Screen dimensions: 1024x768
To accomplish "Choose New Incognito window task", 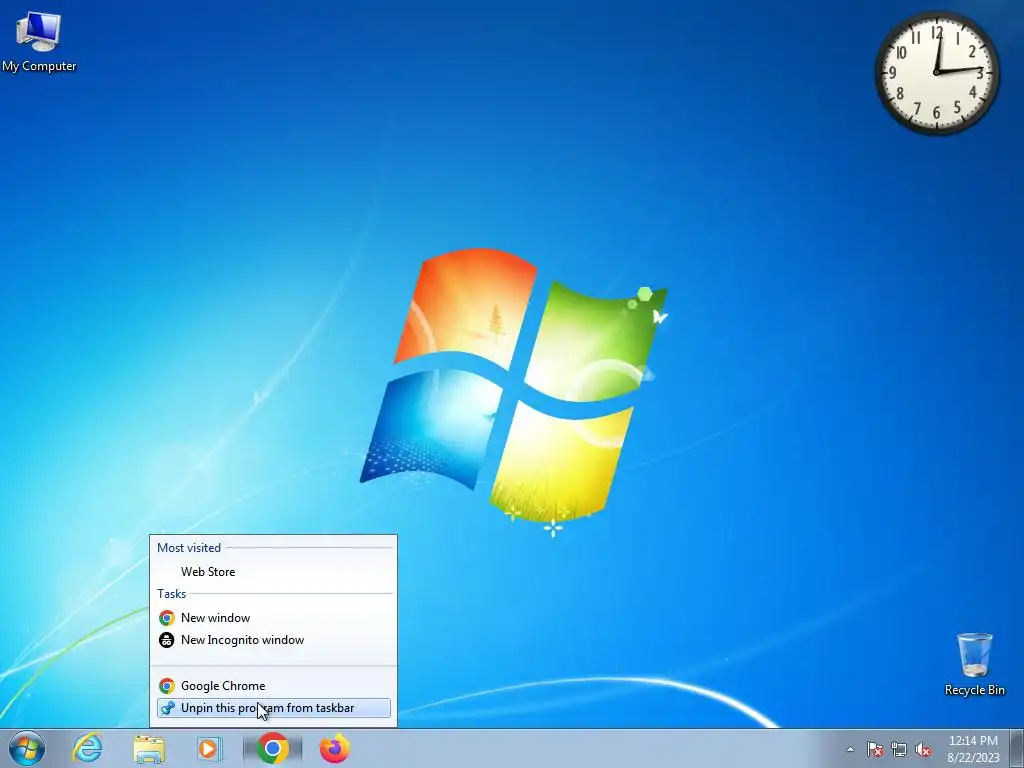I will pyautogui.click(x=274, y=640).
